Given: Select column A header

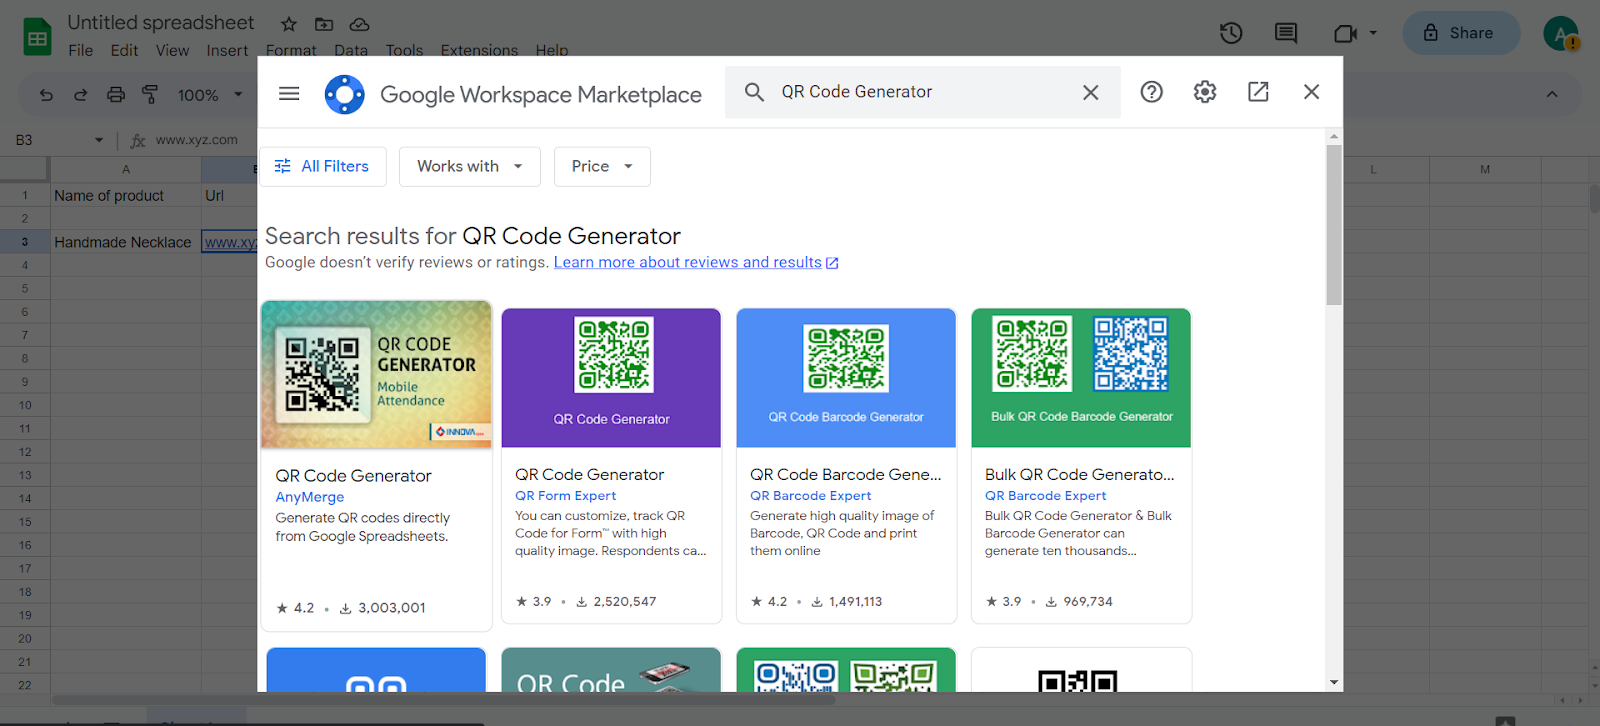Looking at the screenshot, I should (126, 169).
